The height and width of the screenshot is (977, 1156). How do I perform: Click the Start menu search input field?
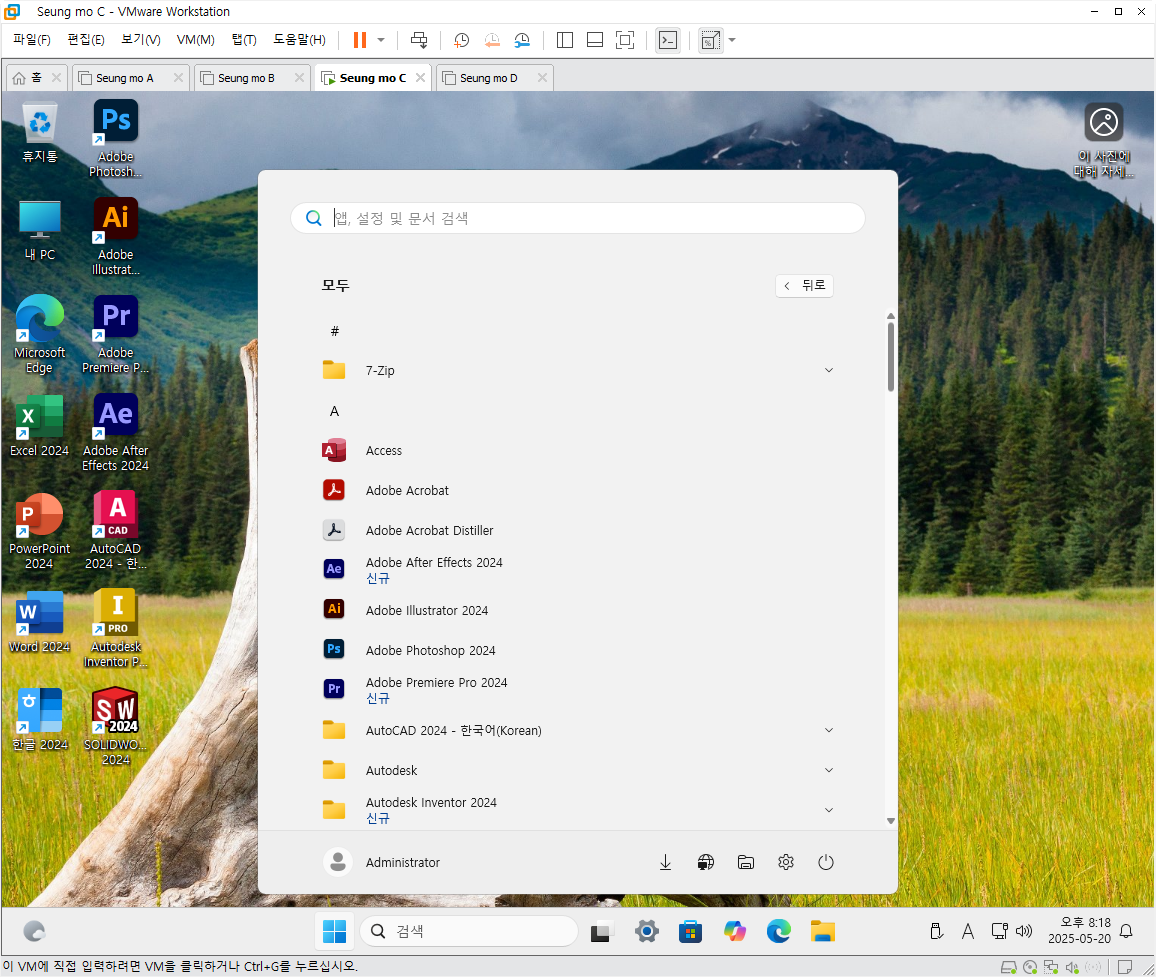(577, 218)
